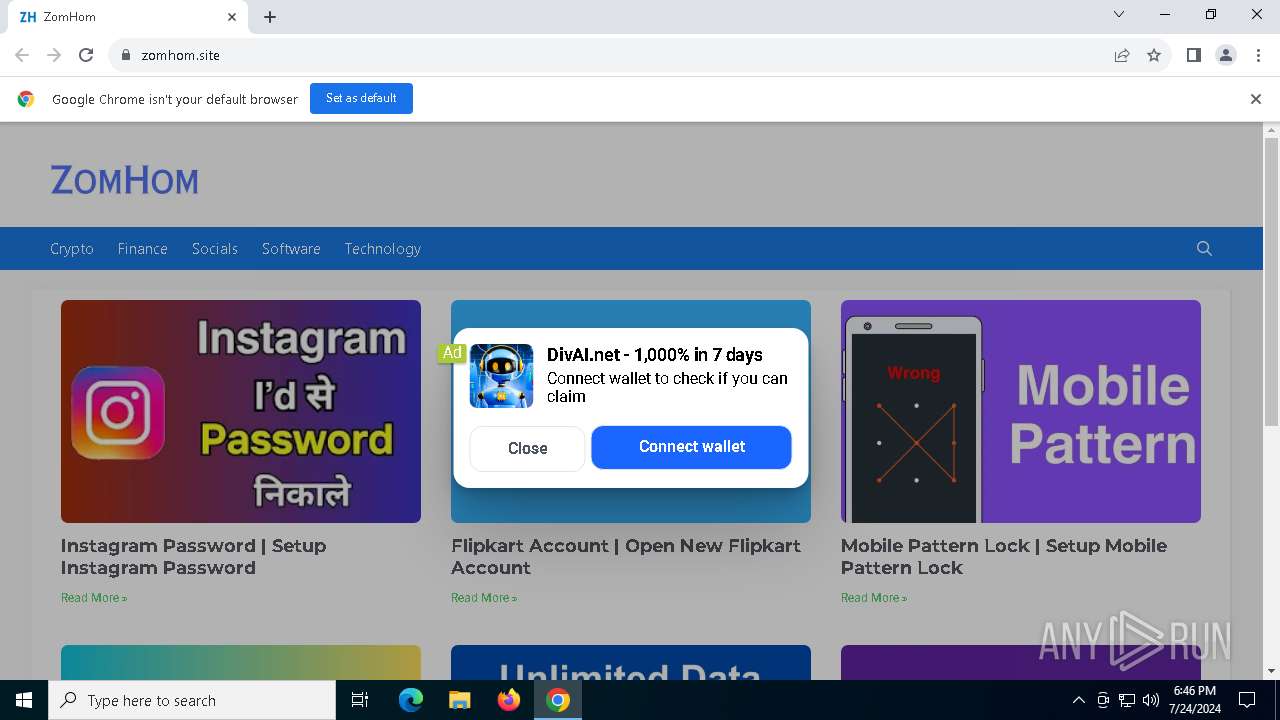1280x720 pixels.
Task: Expand the tab search chevron
Action: point(1119,14)
